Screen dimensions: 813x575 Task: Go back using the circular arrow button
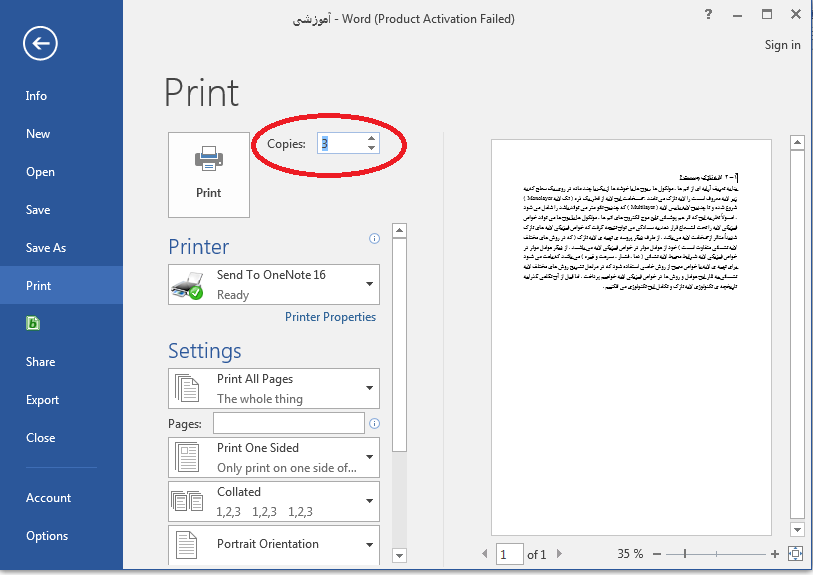click(40, 43)
